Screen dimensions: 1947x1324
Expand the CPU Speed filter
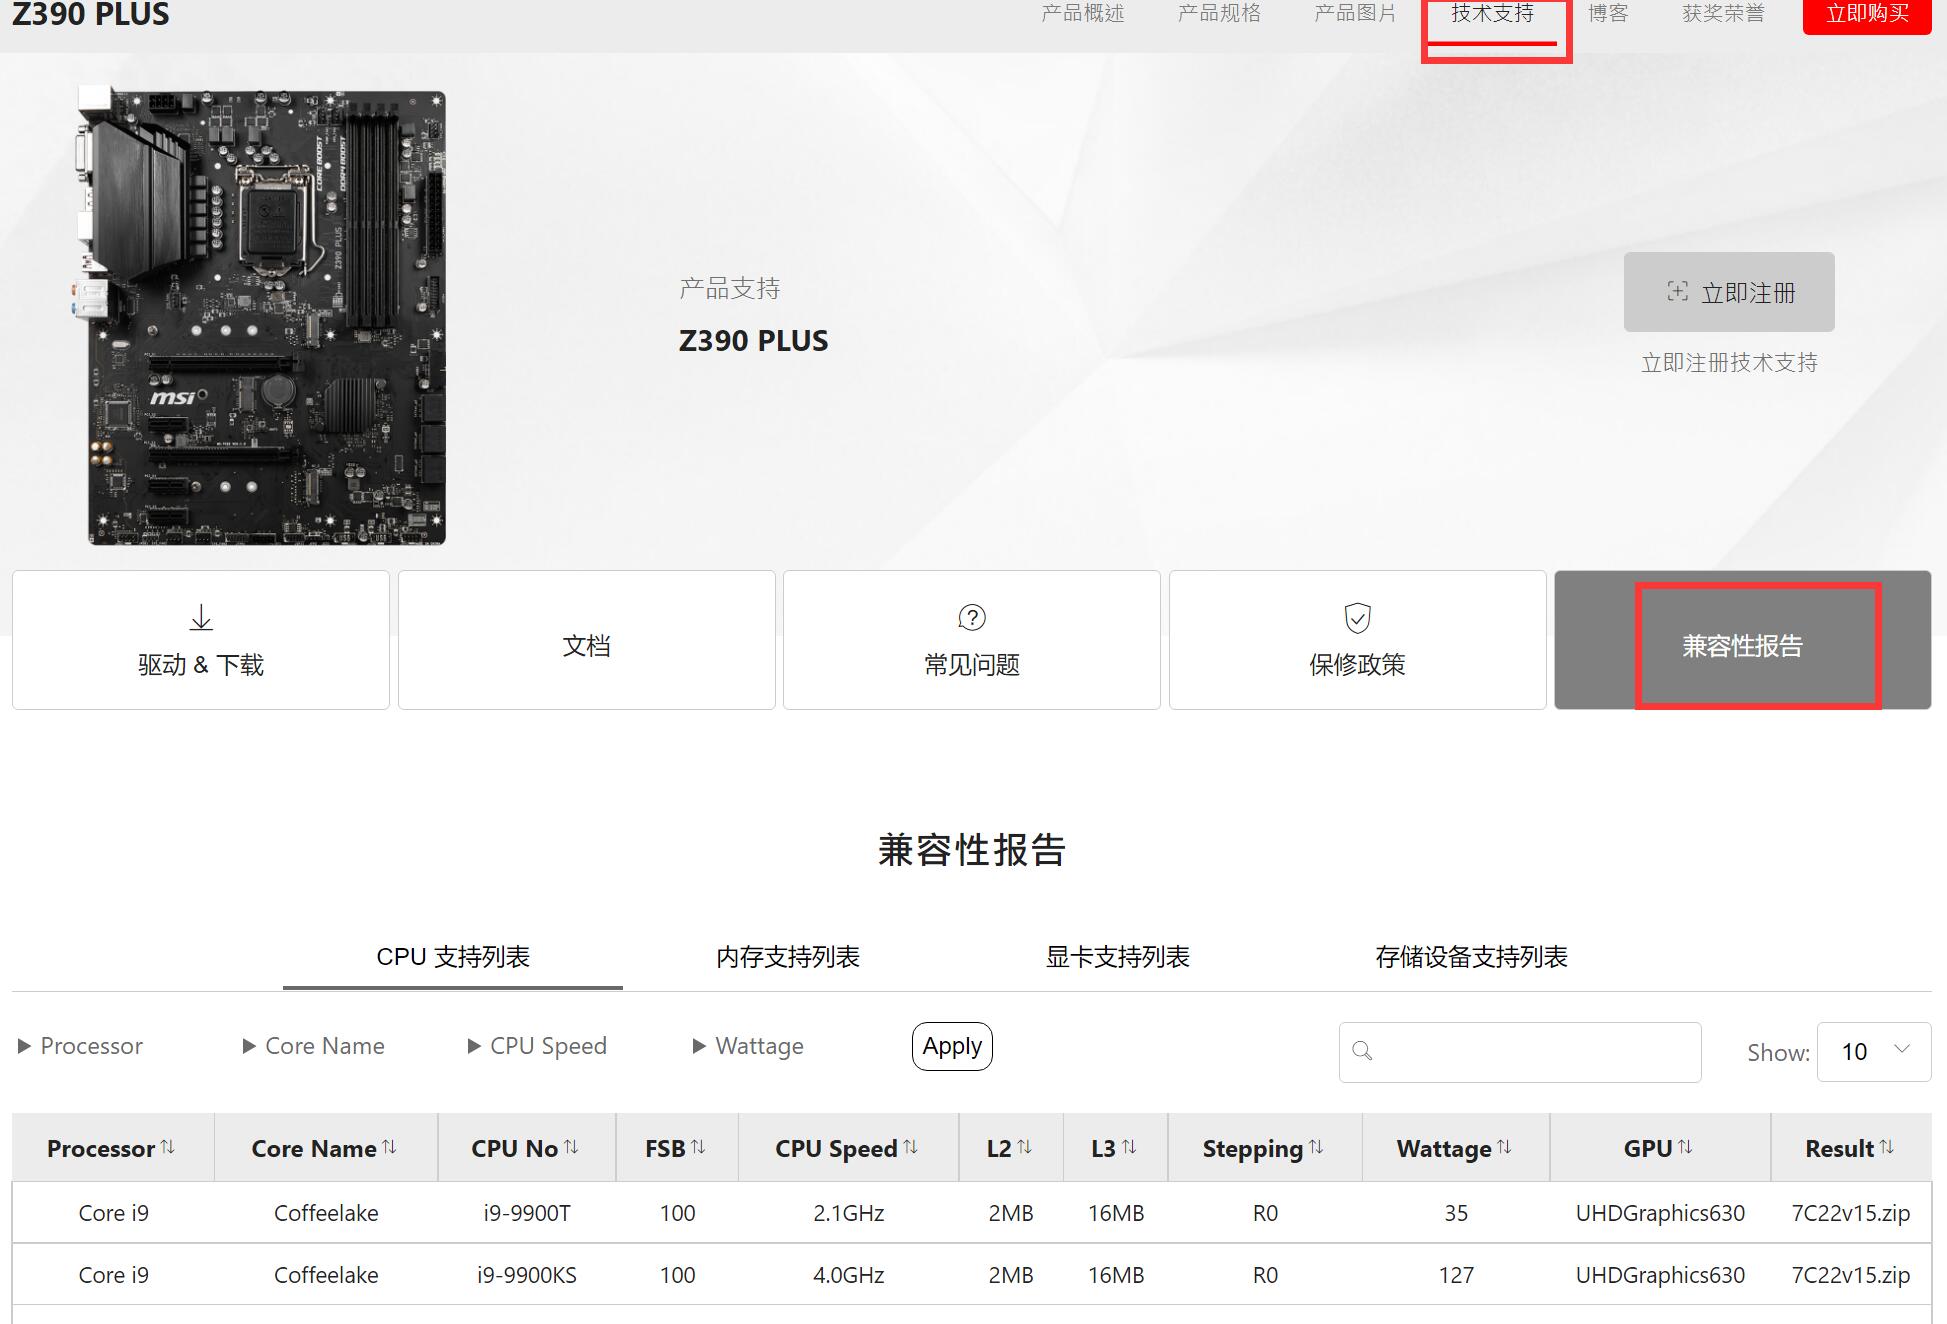(x=538, y=1046)
